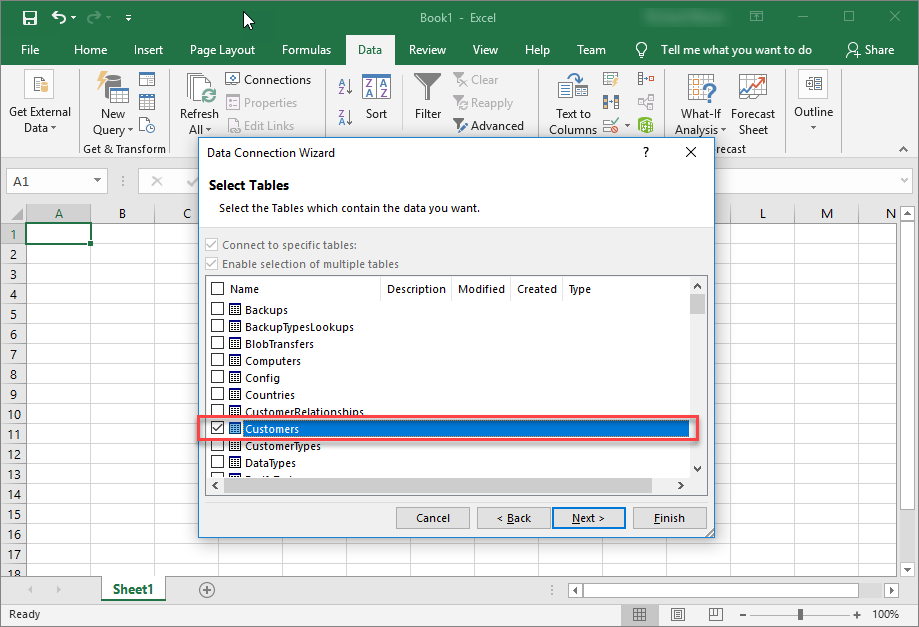Click the Save icon in title bar
Viewport: 919px width, 627px height.
click(x=29, y=18)
